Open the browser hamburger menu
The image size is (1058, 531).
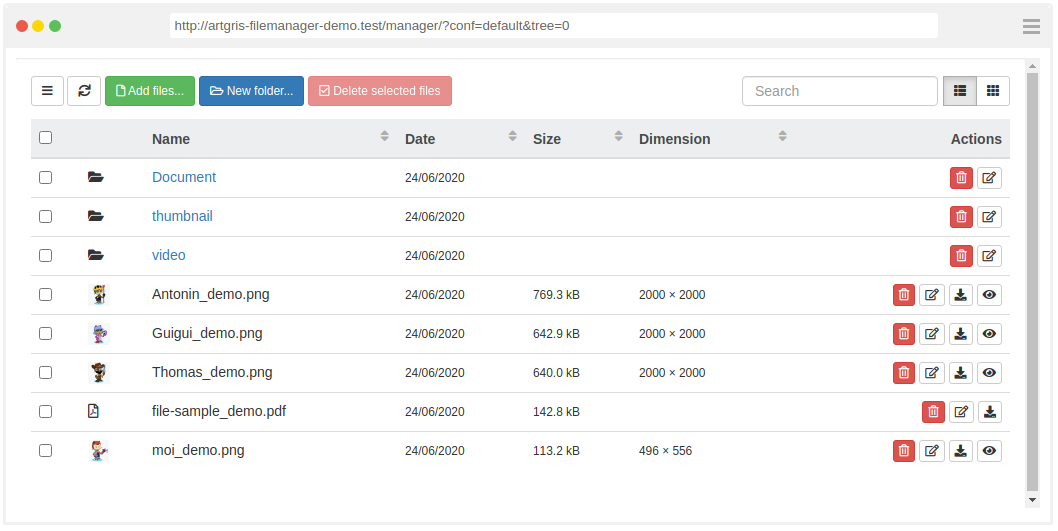[1031, 27]
